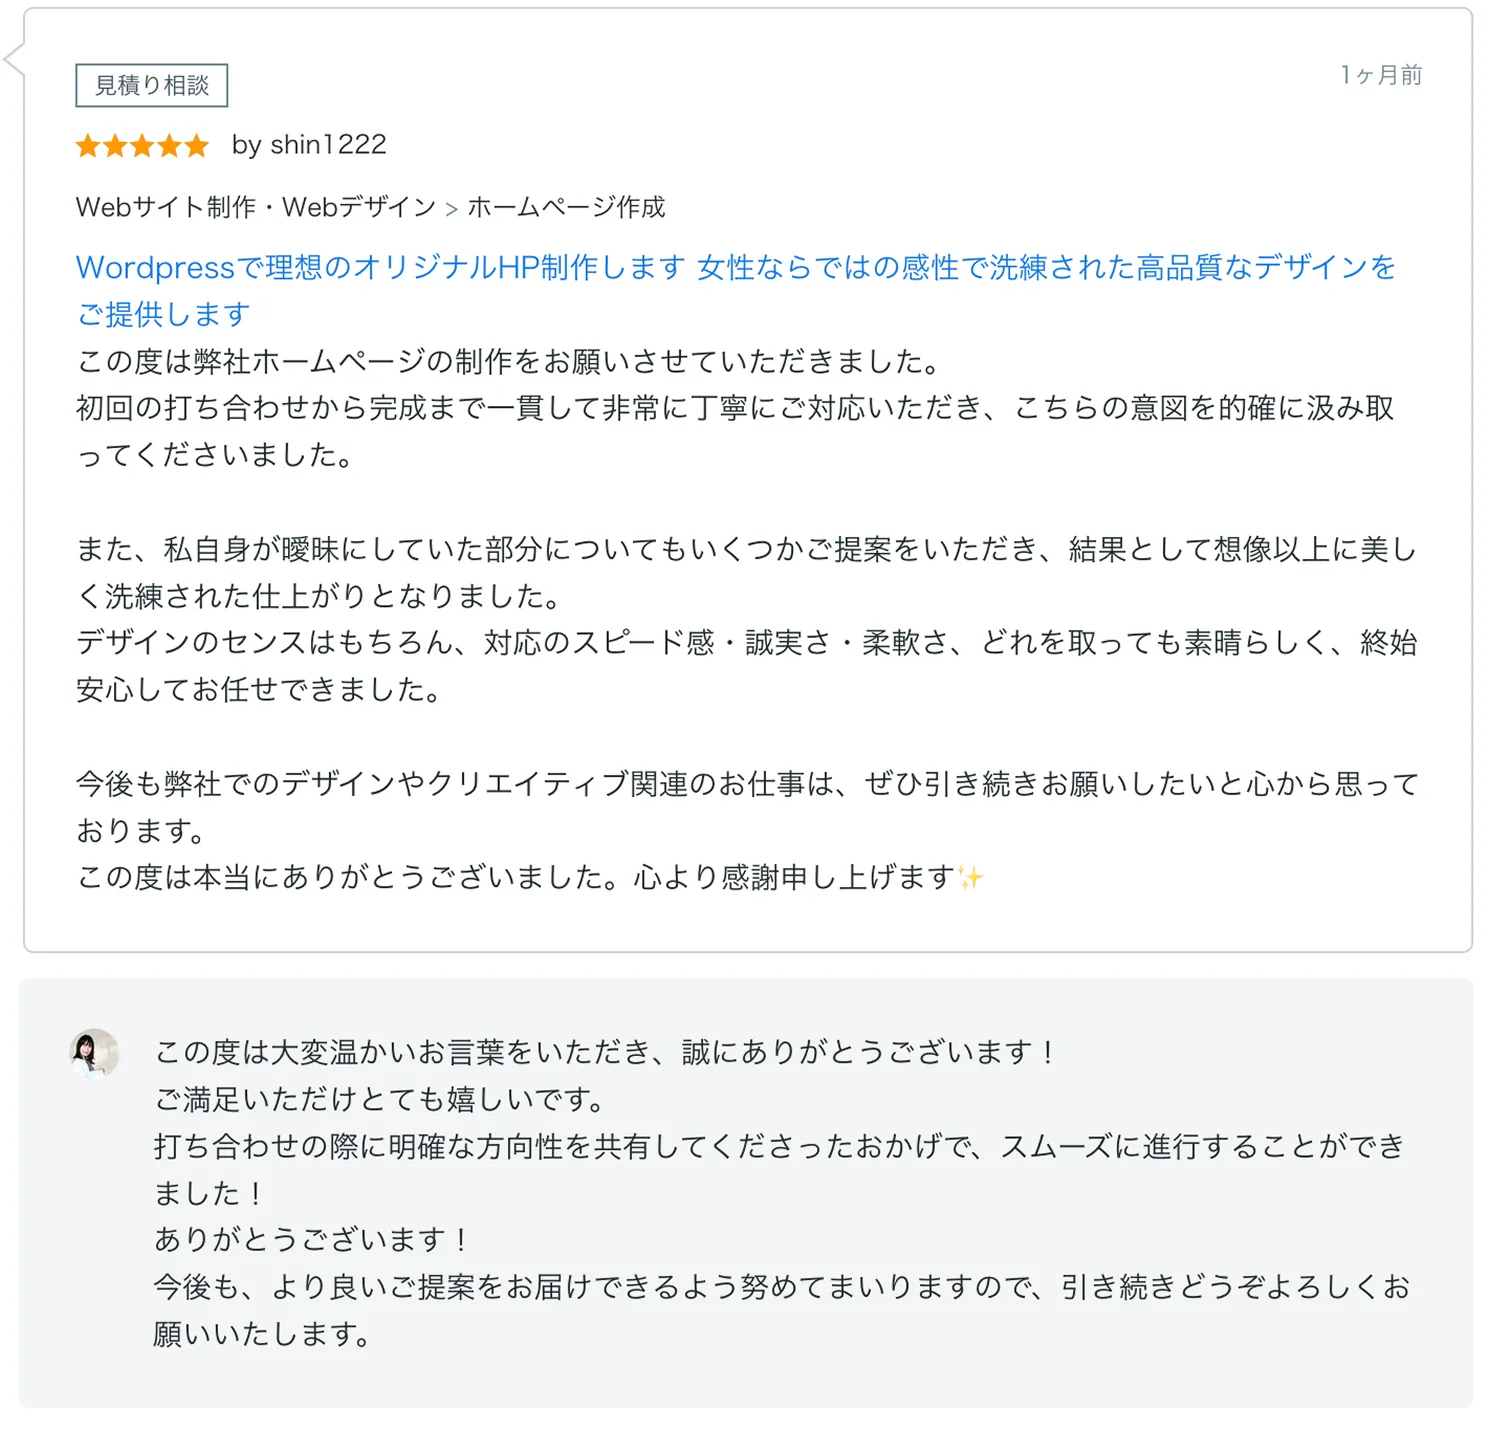Click the reply sentence starting 今後も、より良いご提案
This screenshot has width=1490, height=1430.
[780, 1287]
